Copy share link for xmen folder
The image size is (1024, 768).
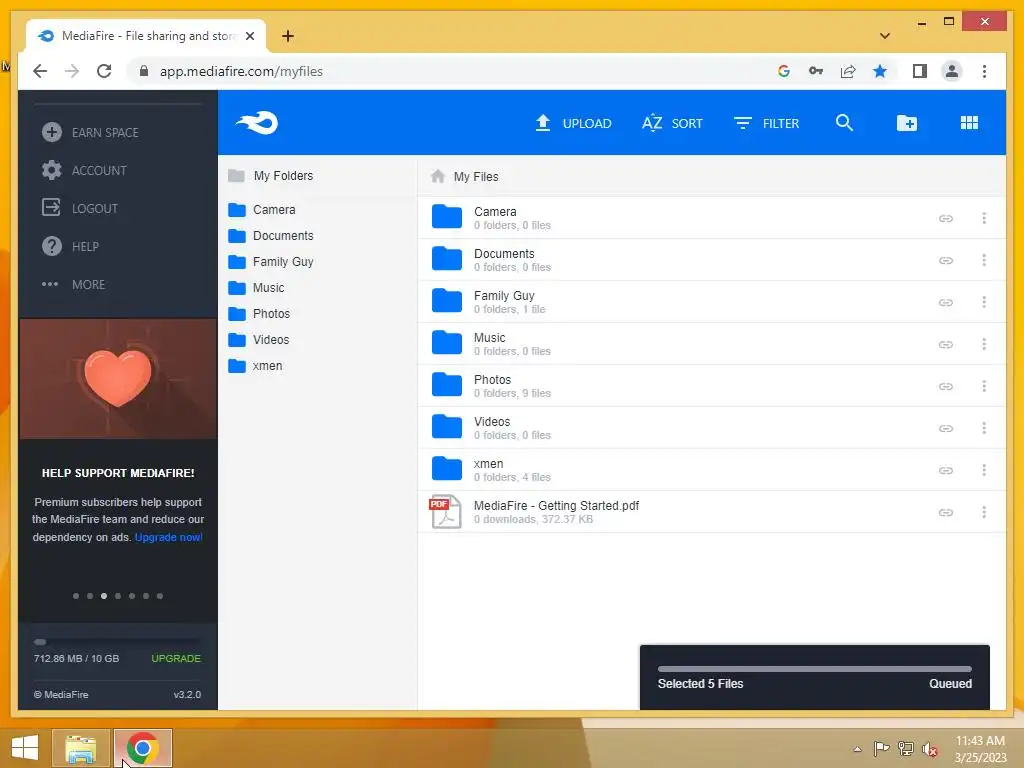click(946, 470)
